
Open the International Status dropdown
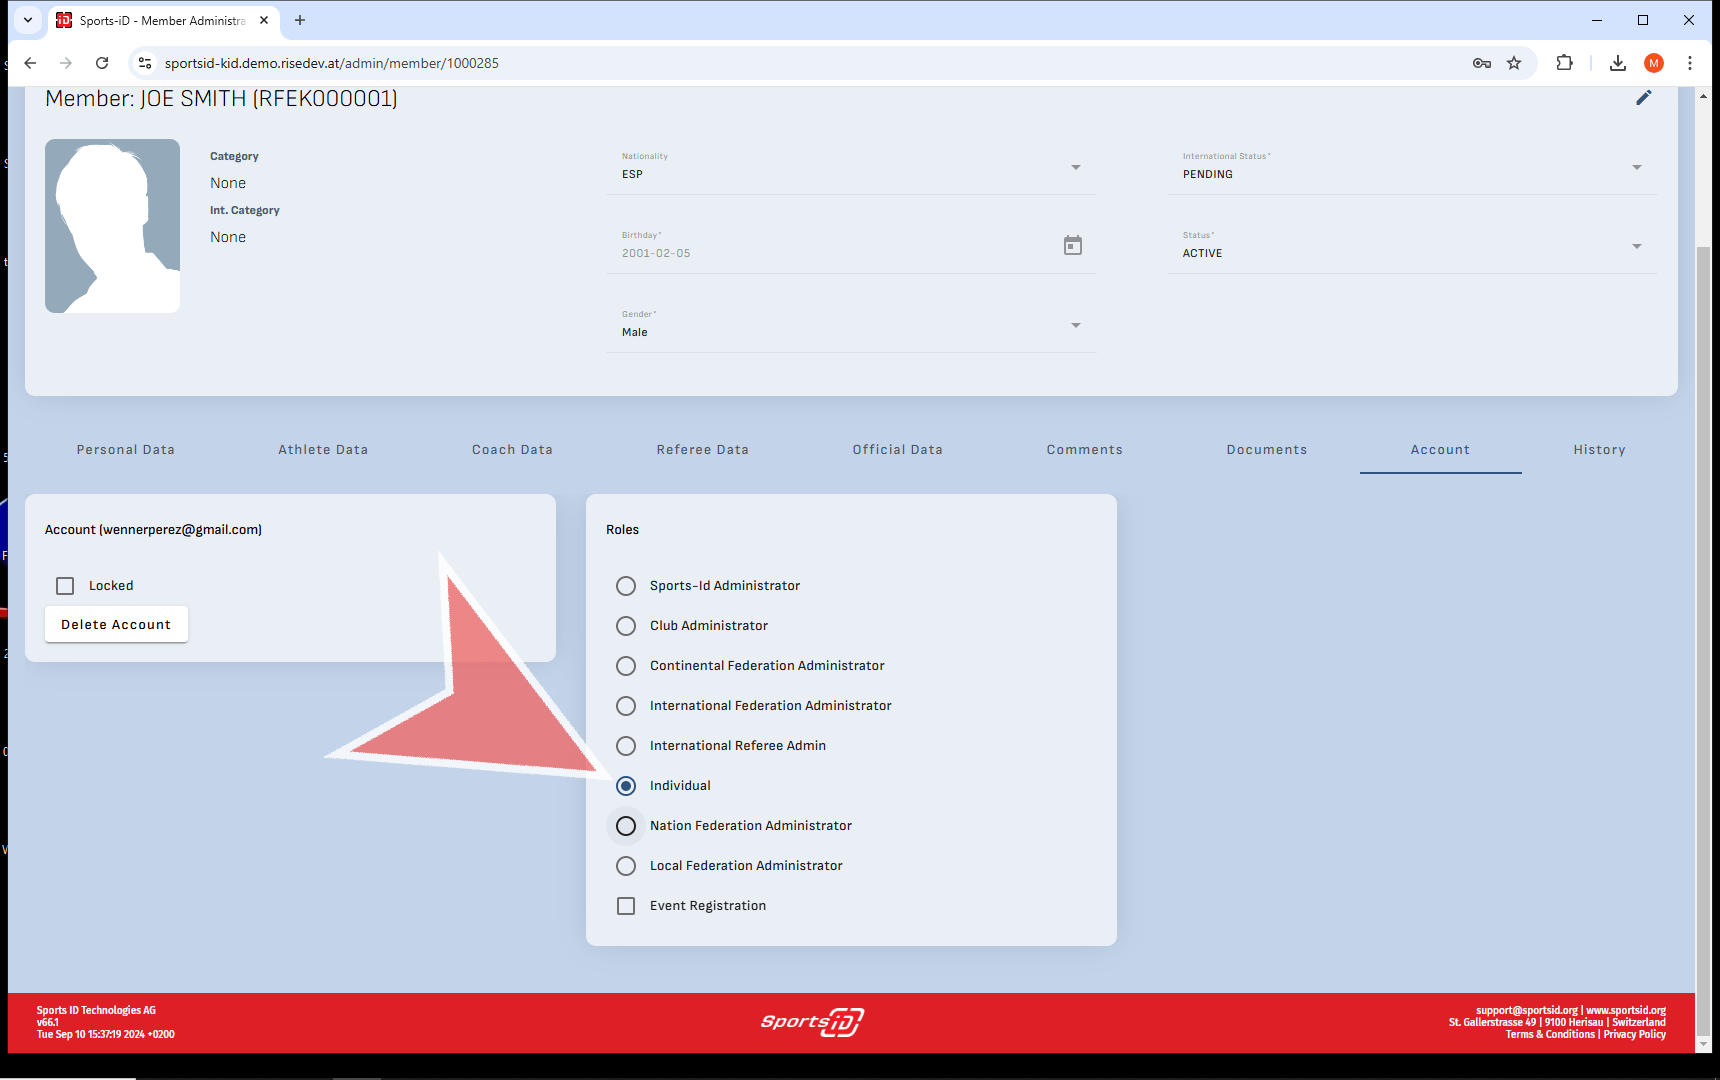1636,167
